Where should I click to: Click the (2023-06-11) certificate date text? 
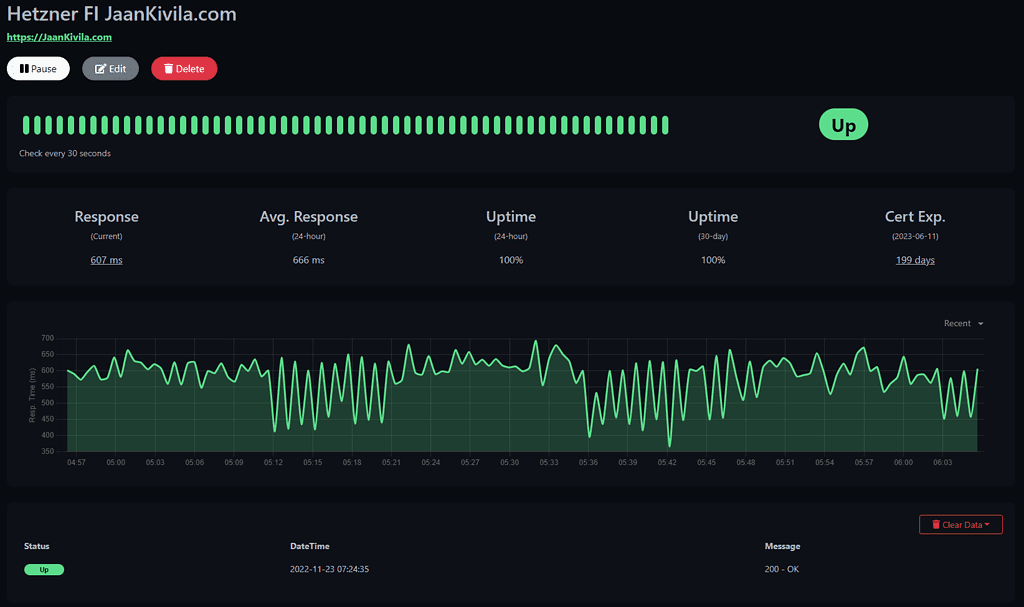pos(915,237)
